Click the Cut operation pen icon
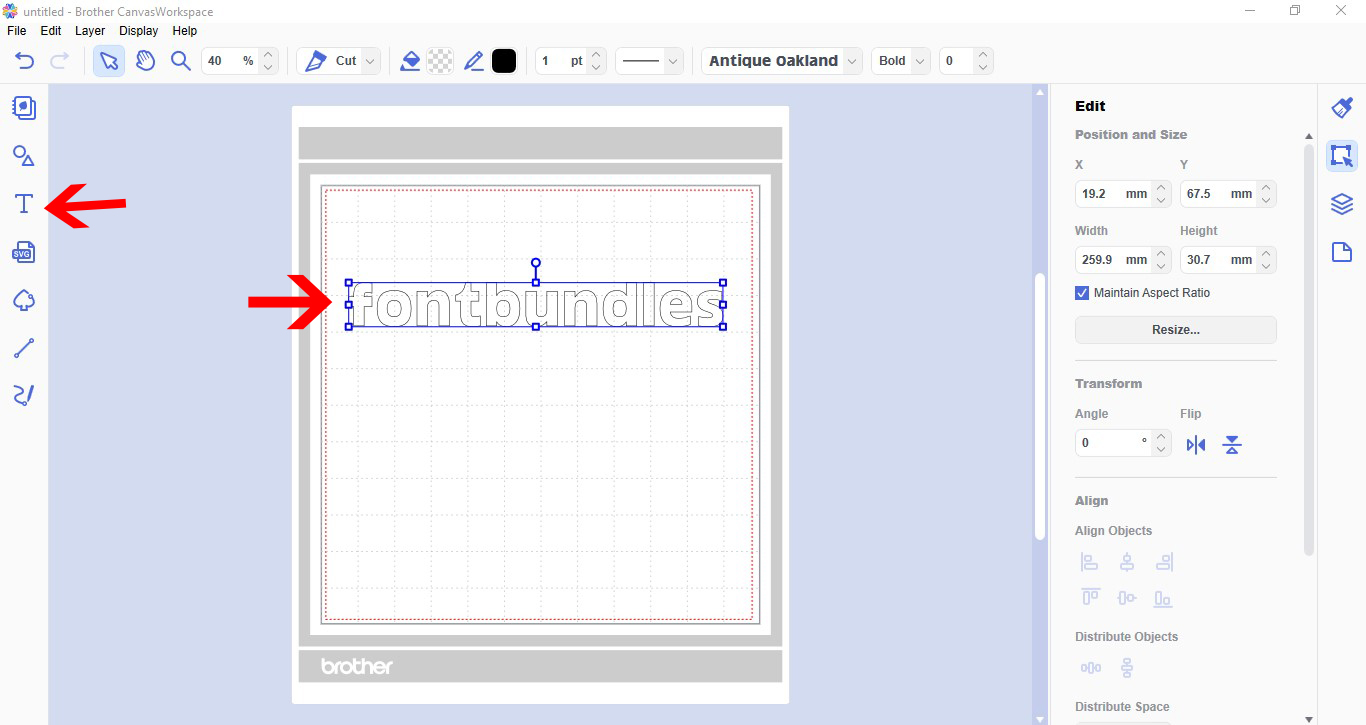This screenshot has width=1366, height=725. coord(315,61)
